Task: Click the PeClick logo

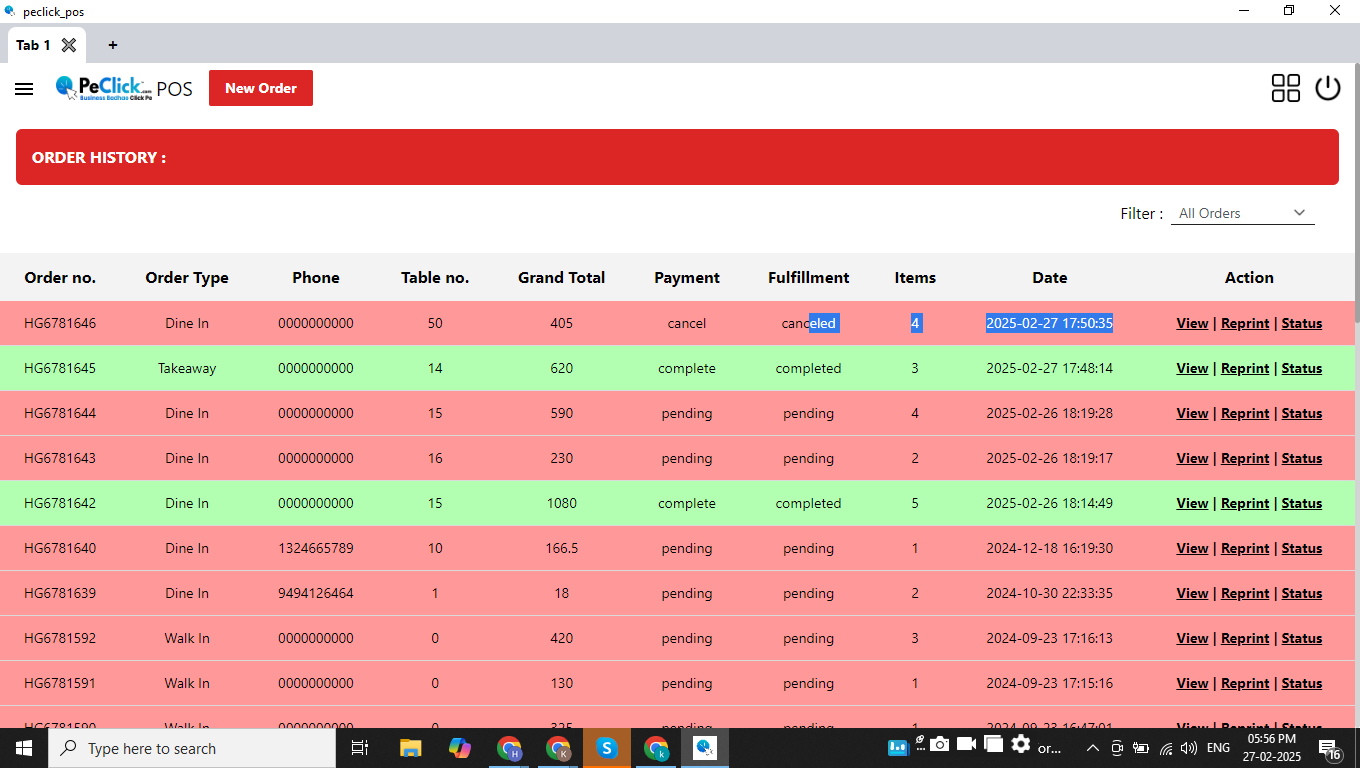Action: pyautogui.click(x=104, y=88)
